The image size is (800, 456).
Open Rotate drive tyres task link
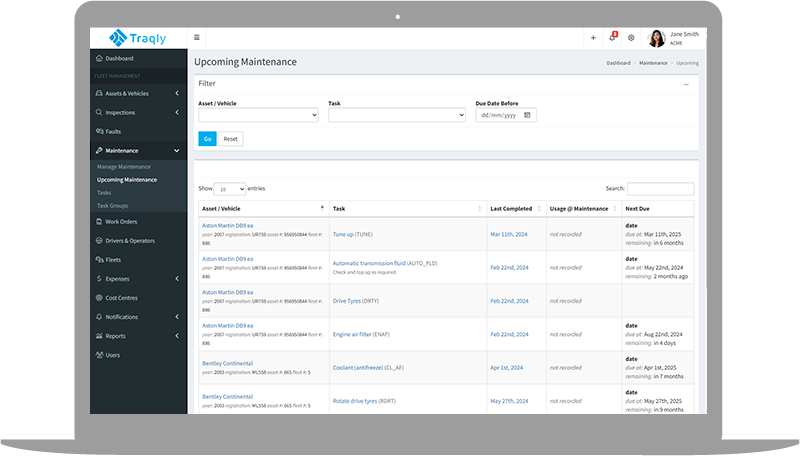coord(355,401)
